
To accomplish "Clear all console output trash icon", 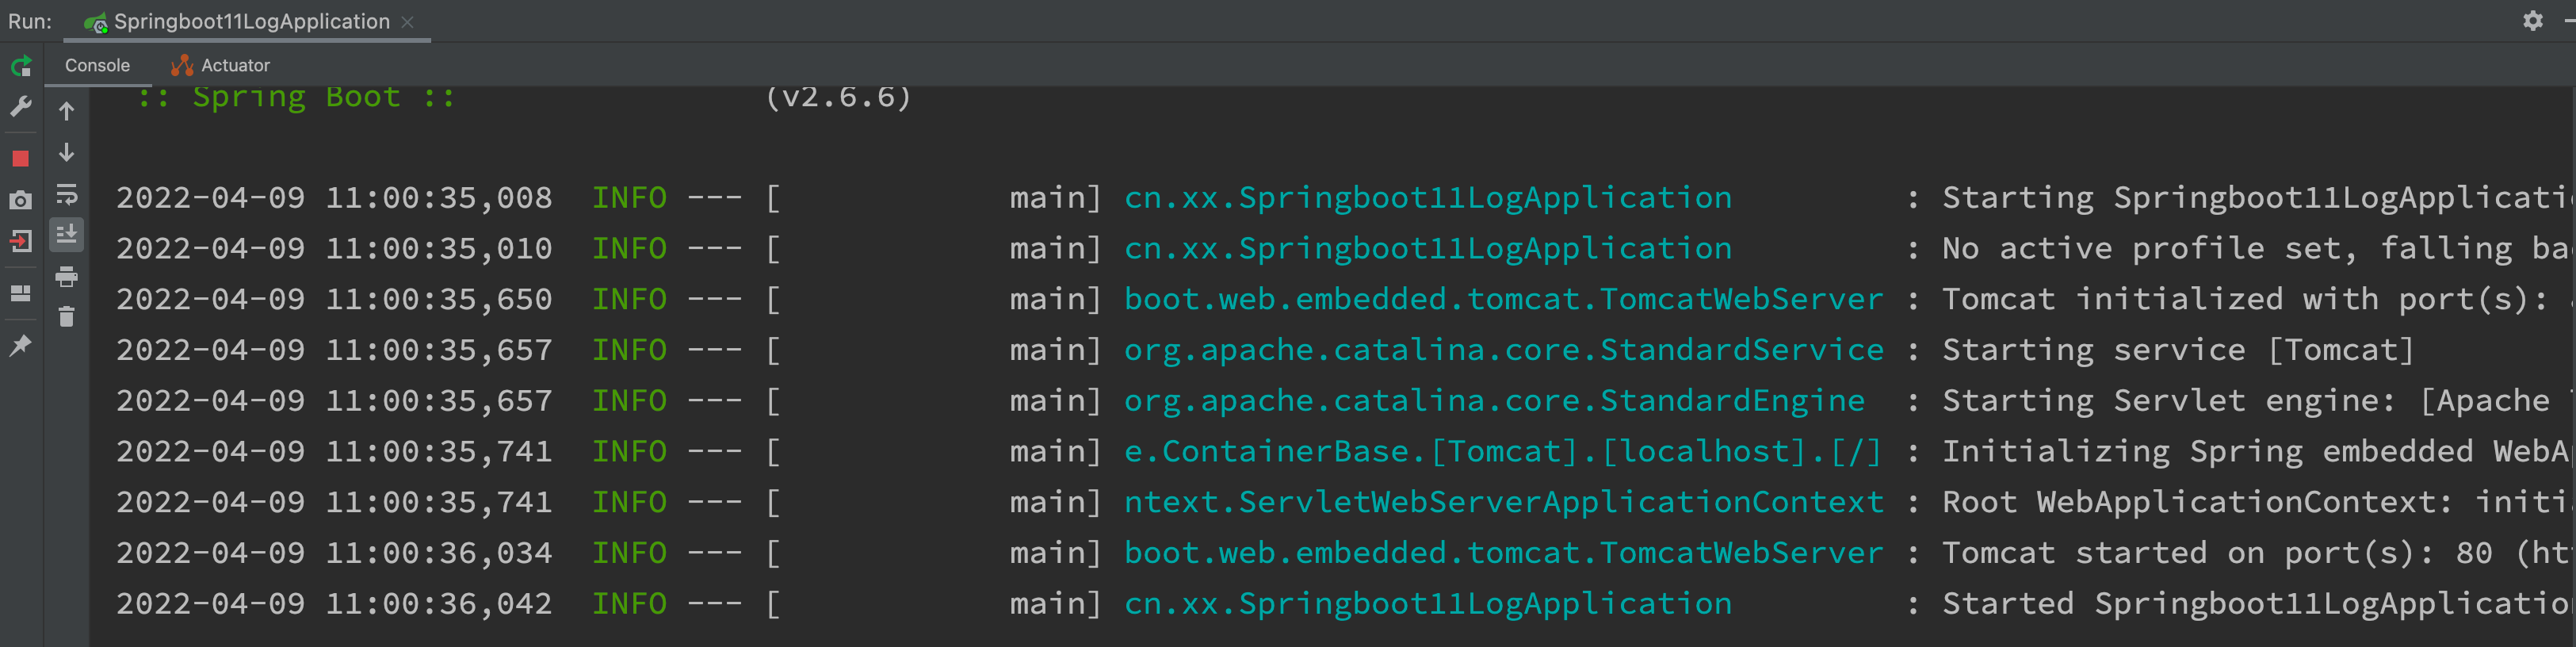I will click(x=67, y=317).
